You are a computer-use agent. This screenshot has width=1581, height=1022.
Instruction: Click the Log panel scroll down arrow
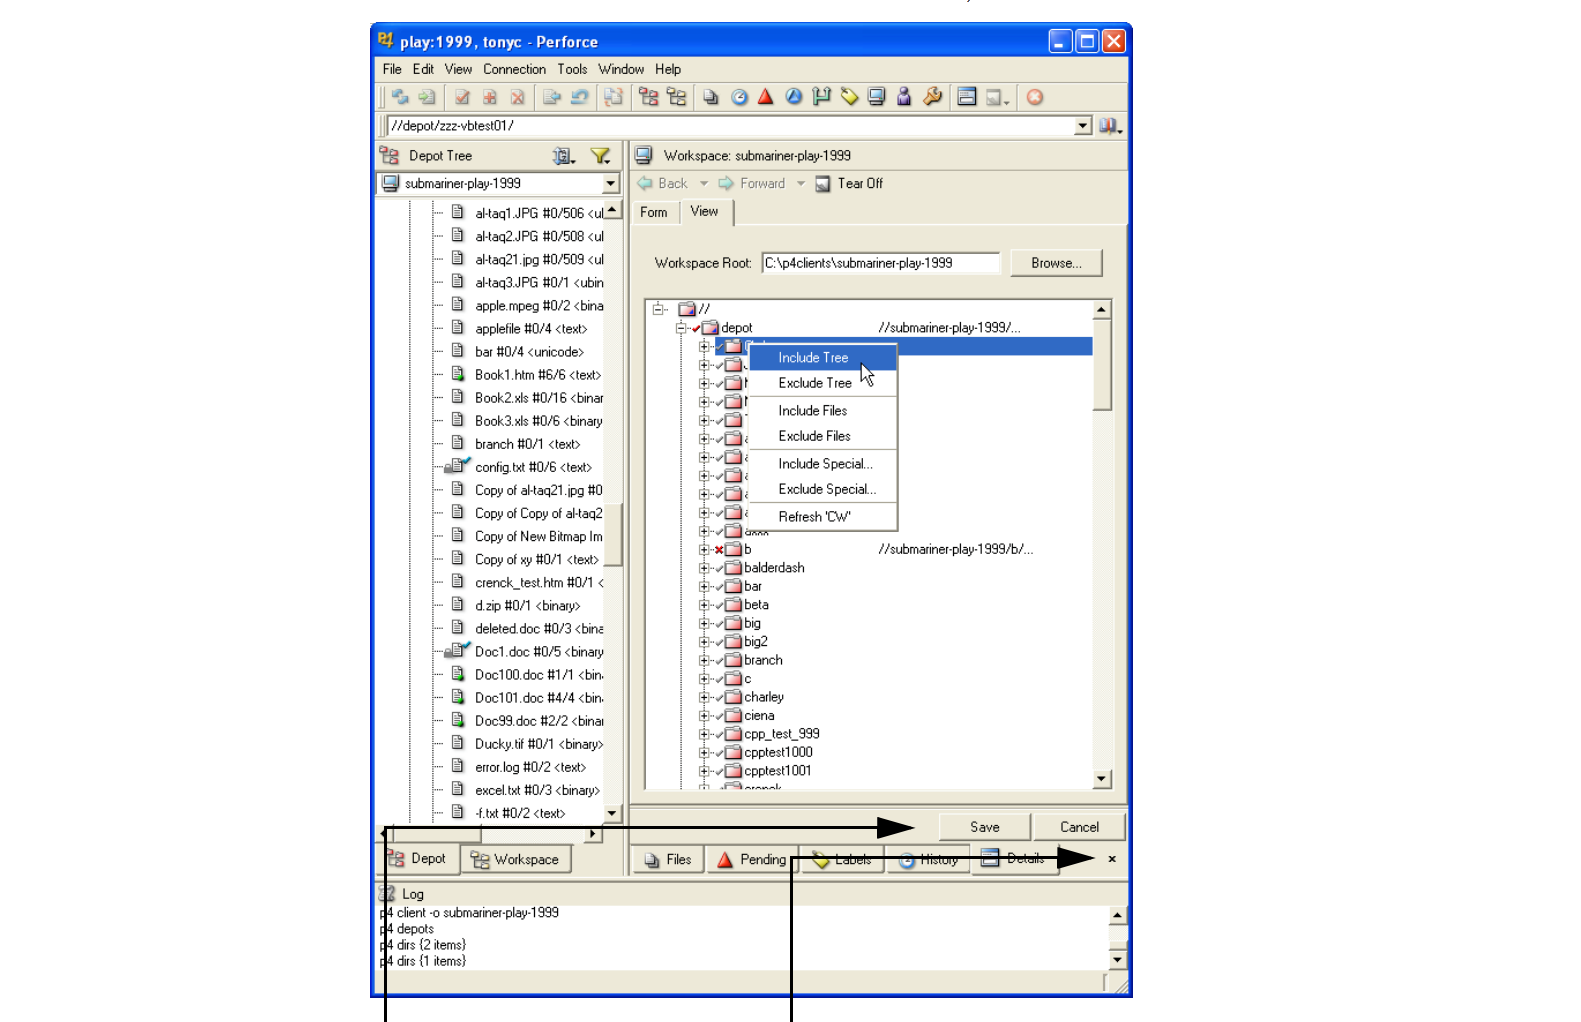pyautogui.click(x=1117, y=960)
